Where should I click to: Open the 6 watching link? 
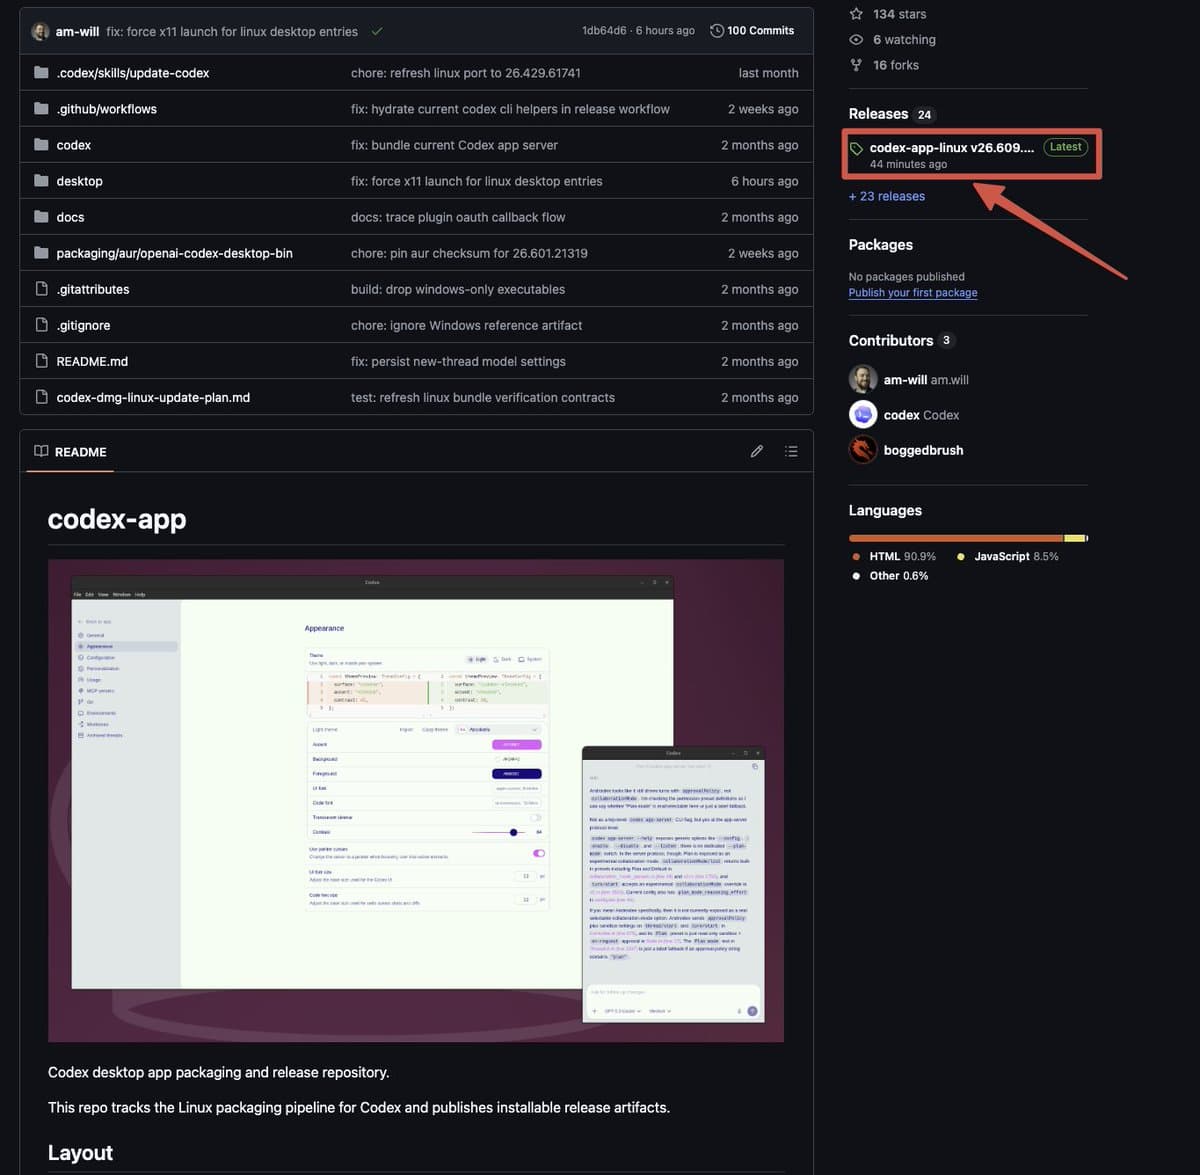[x=904, y=40]
